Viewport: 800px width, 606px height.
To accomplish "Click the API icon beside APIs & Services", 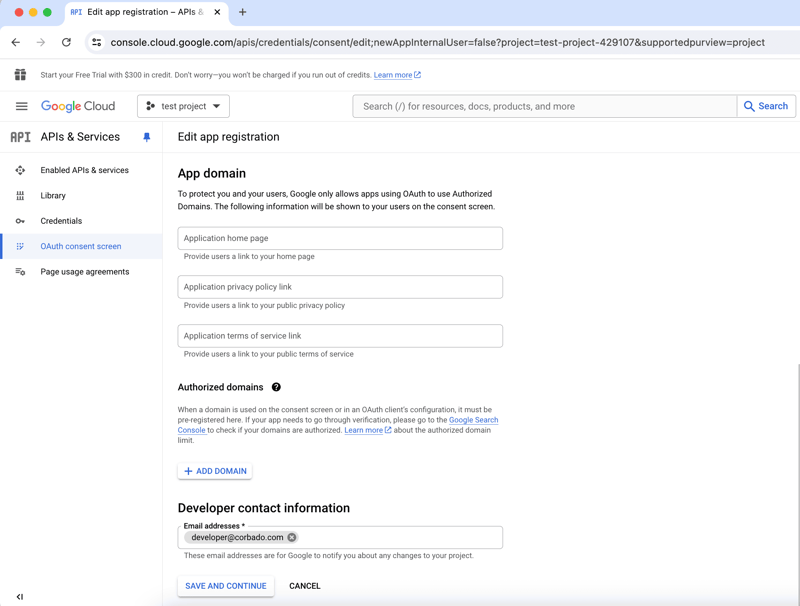I will pos(20,137).
